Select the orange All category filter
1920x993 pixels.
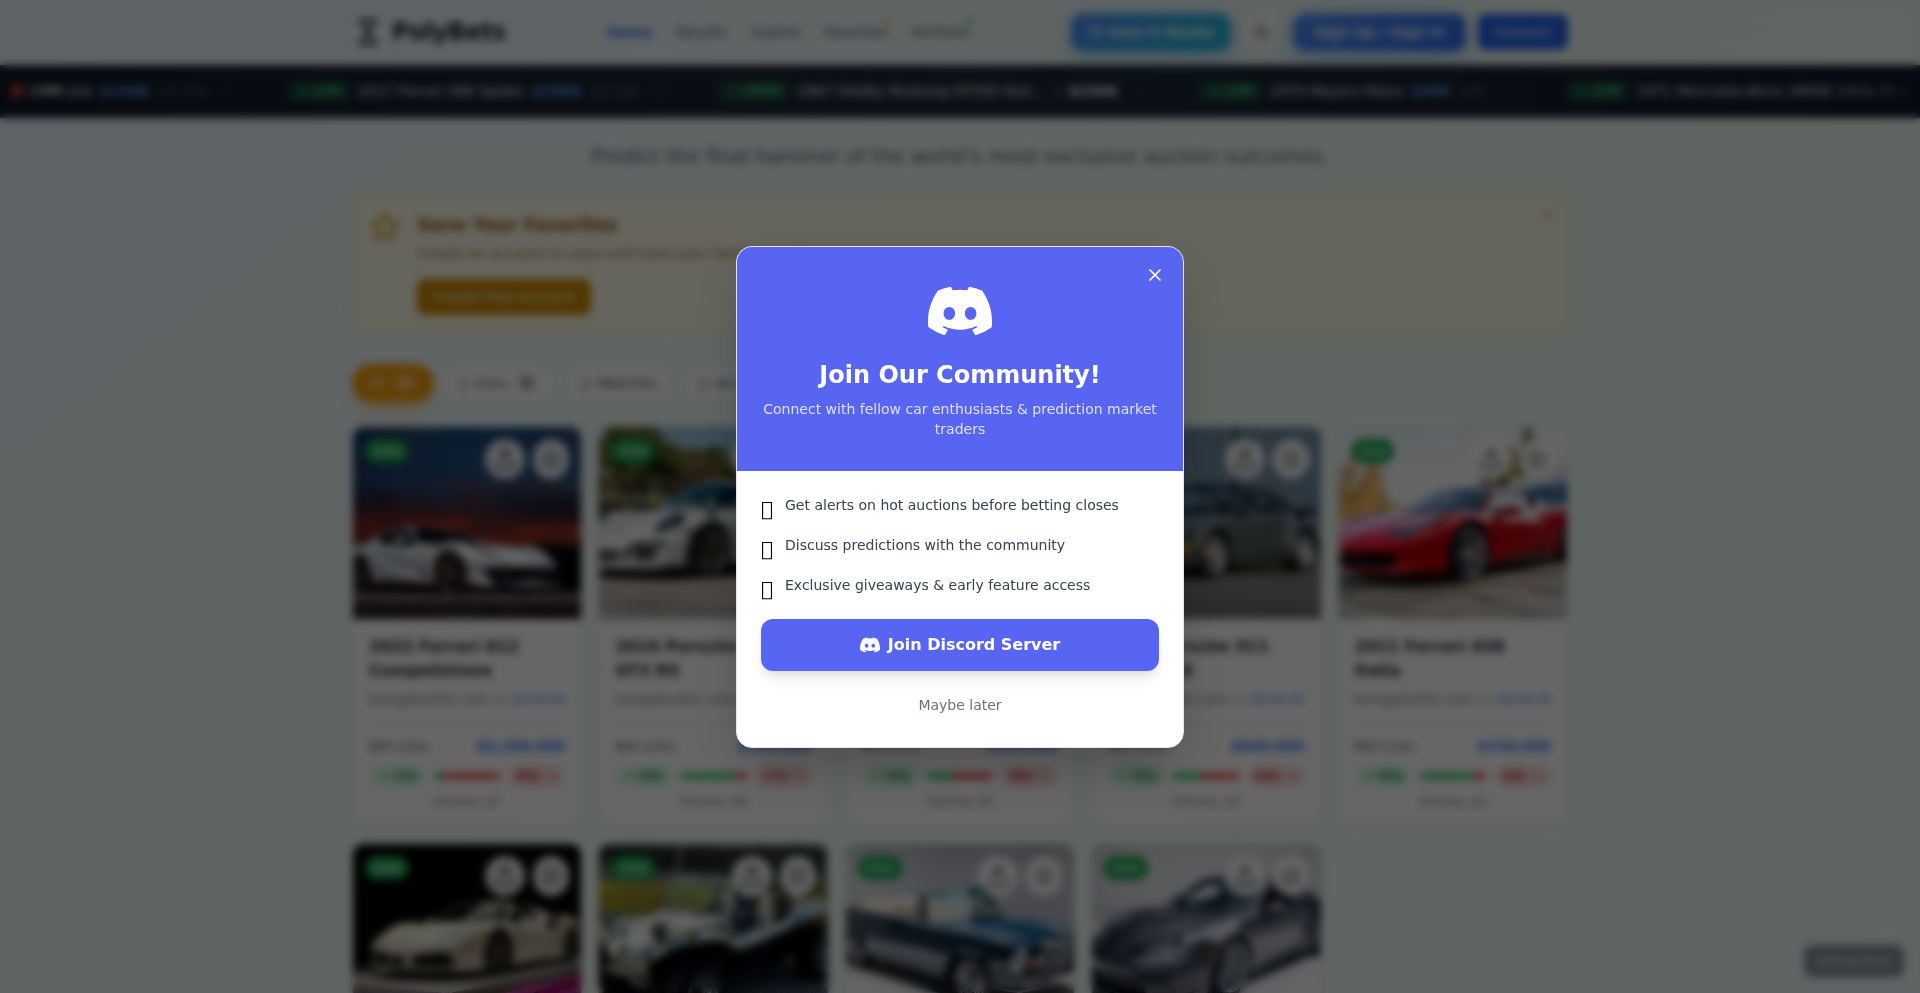coord(393,383)
